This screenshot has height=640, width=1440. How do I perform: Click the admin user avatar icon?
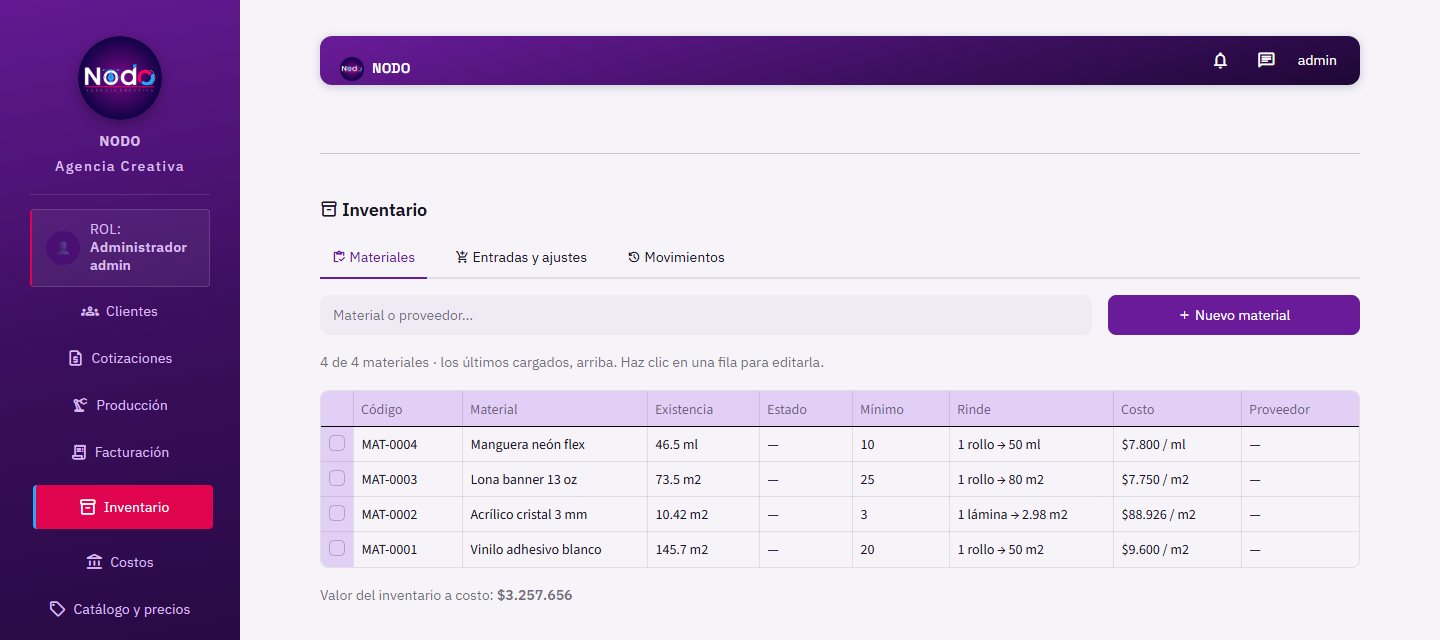click(63, 247)
